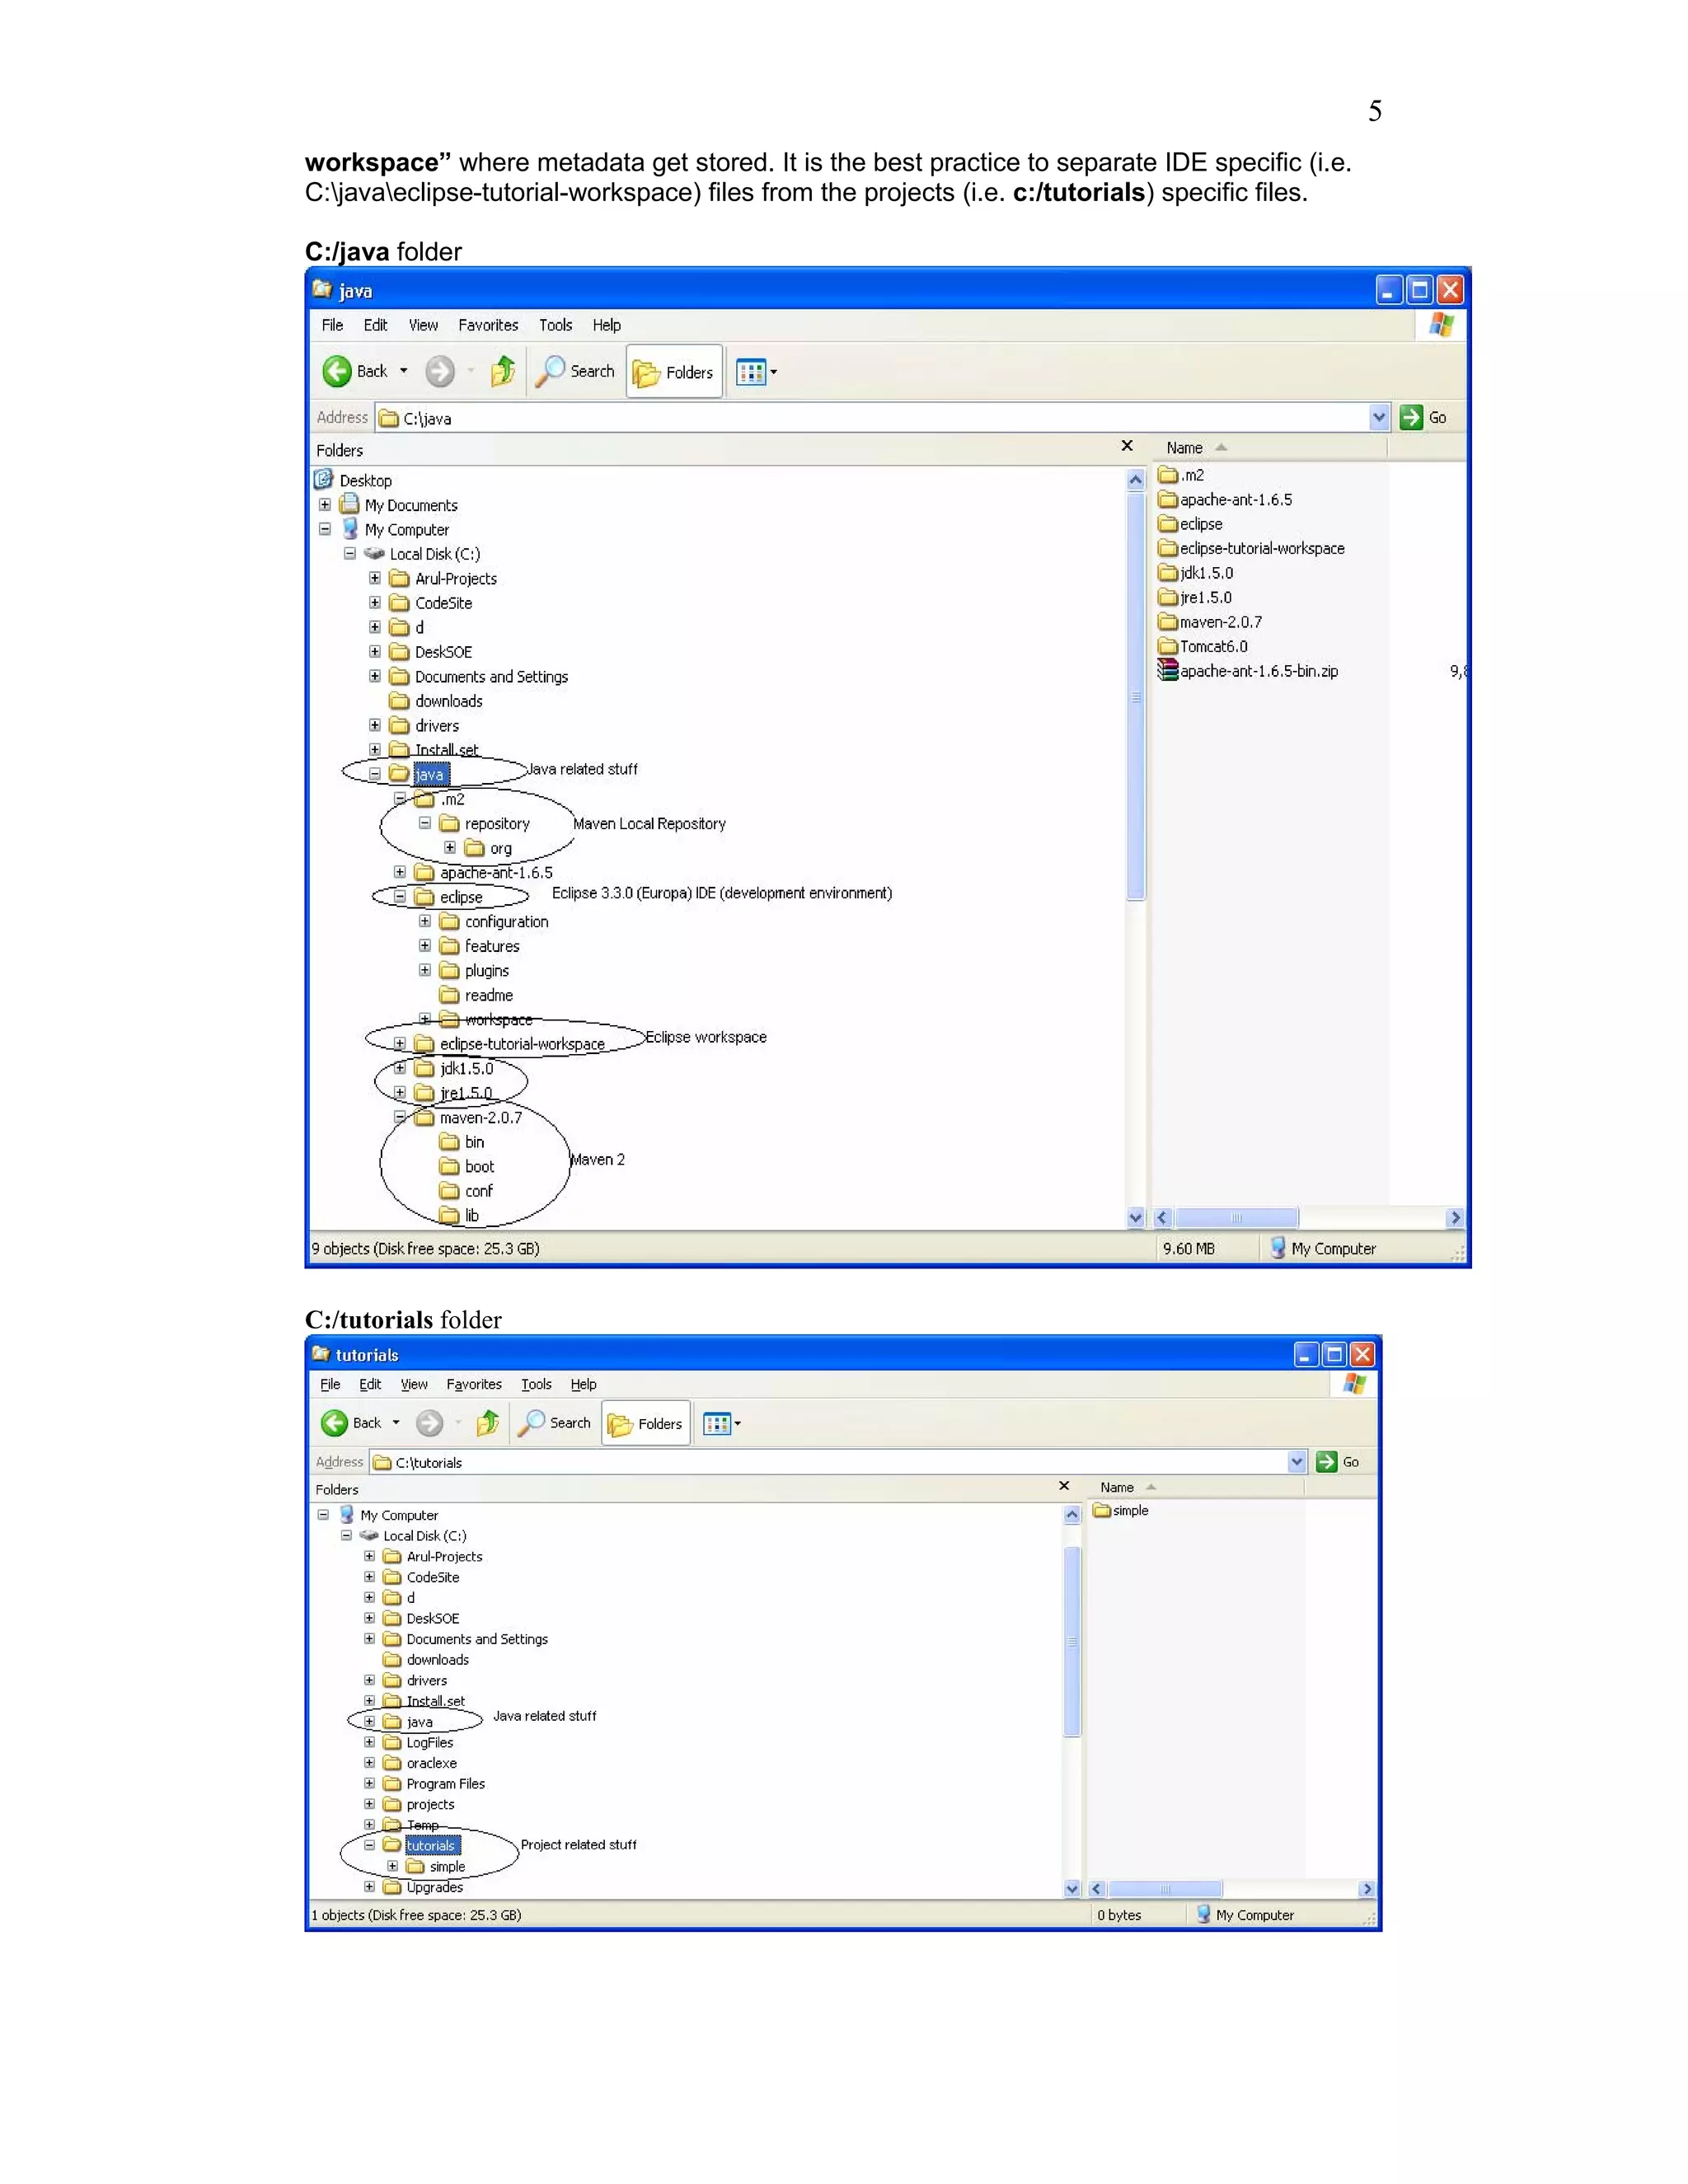Viewport: 1688px width, 2184px height.
Task: Close Folders pane in java window
Action: pos(1127,446)
